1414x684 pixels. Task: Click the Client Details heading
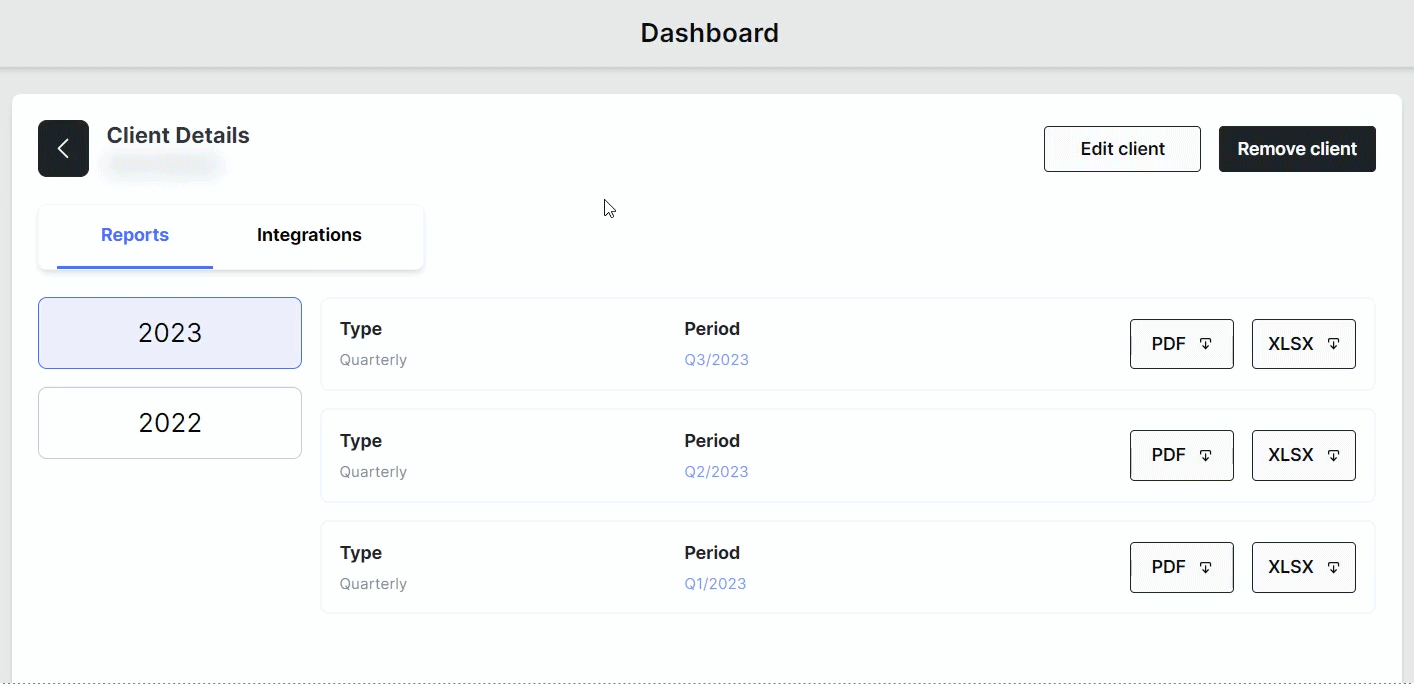tap(178, 136)
